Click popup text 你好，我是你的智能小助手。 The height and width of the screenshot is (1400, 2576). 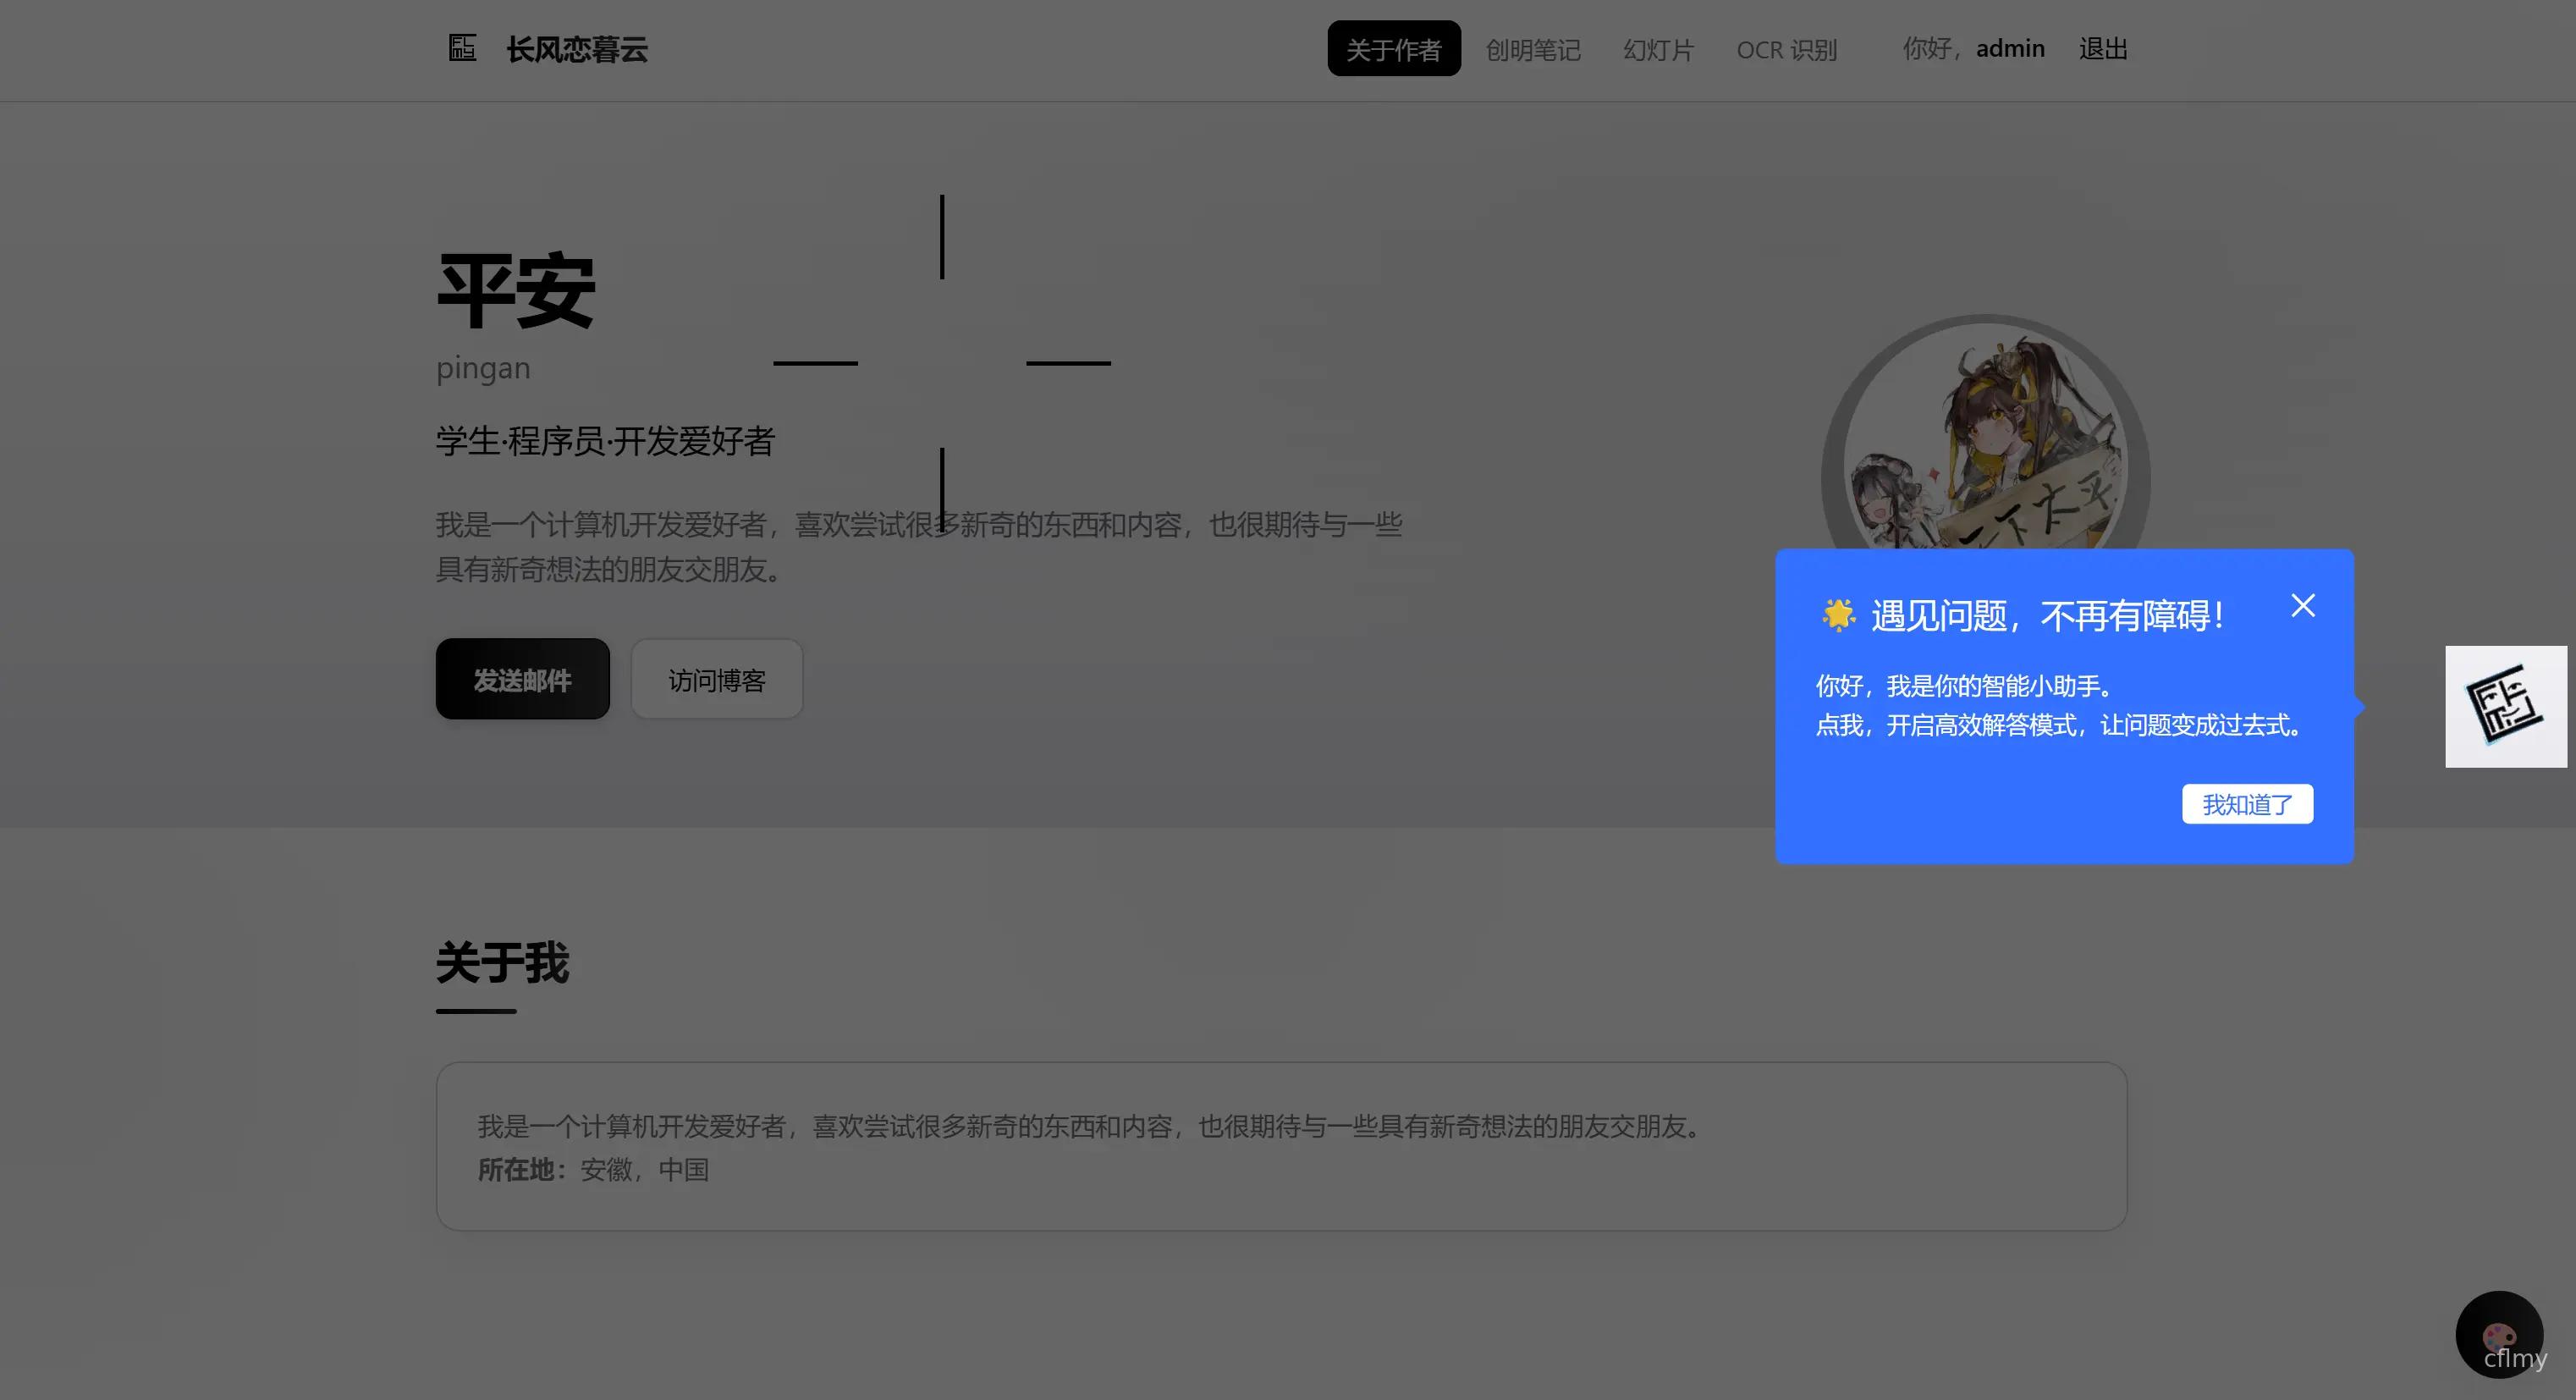click(1966, 686)
